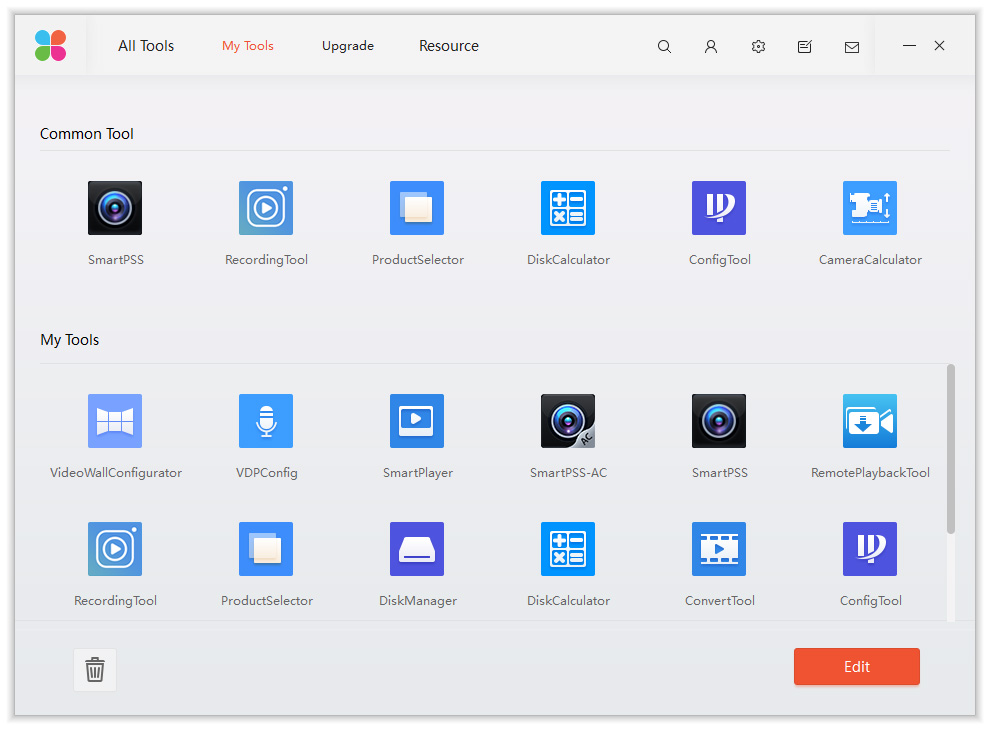Close the toolbox window

click(939, 45)
